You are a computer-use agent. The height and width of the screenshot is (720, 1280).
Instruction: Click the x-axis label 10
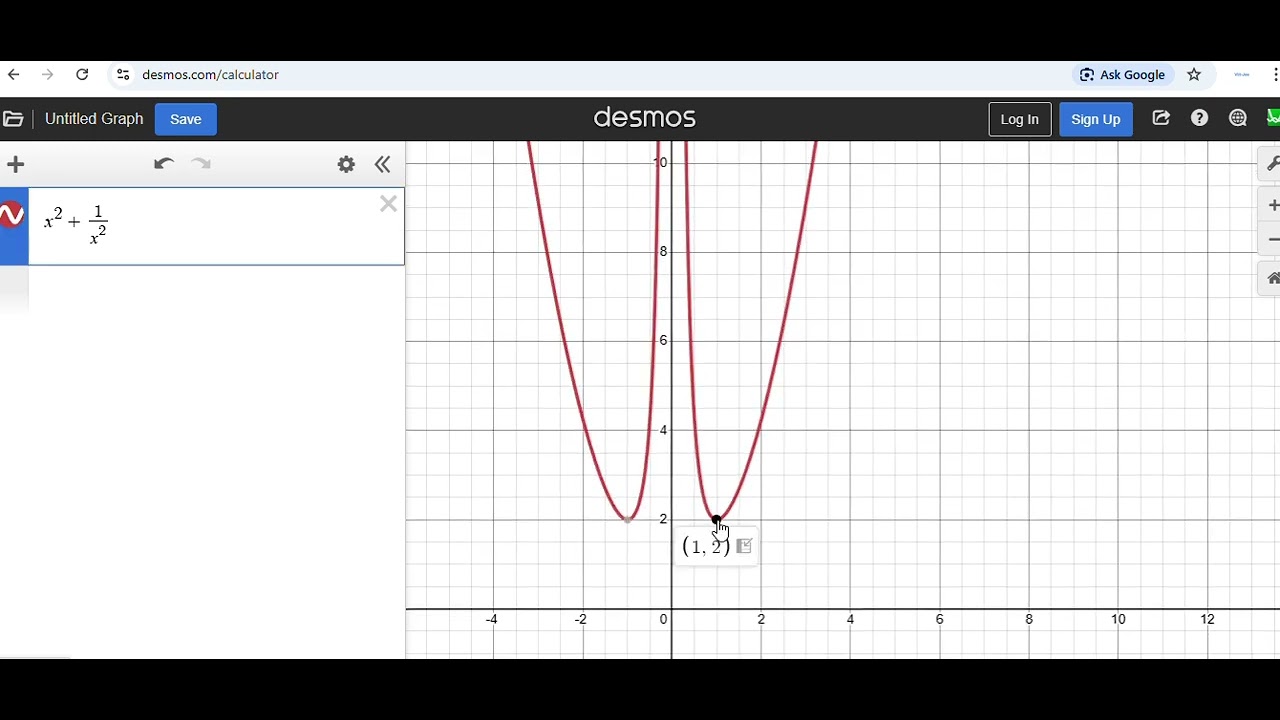(x=1118, y=620)
